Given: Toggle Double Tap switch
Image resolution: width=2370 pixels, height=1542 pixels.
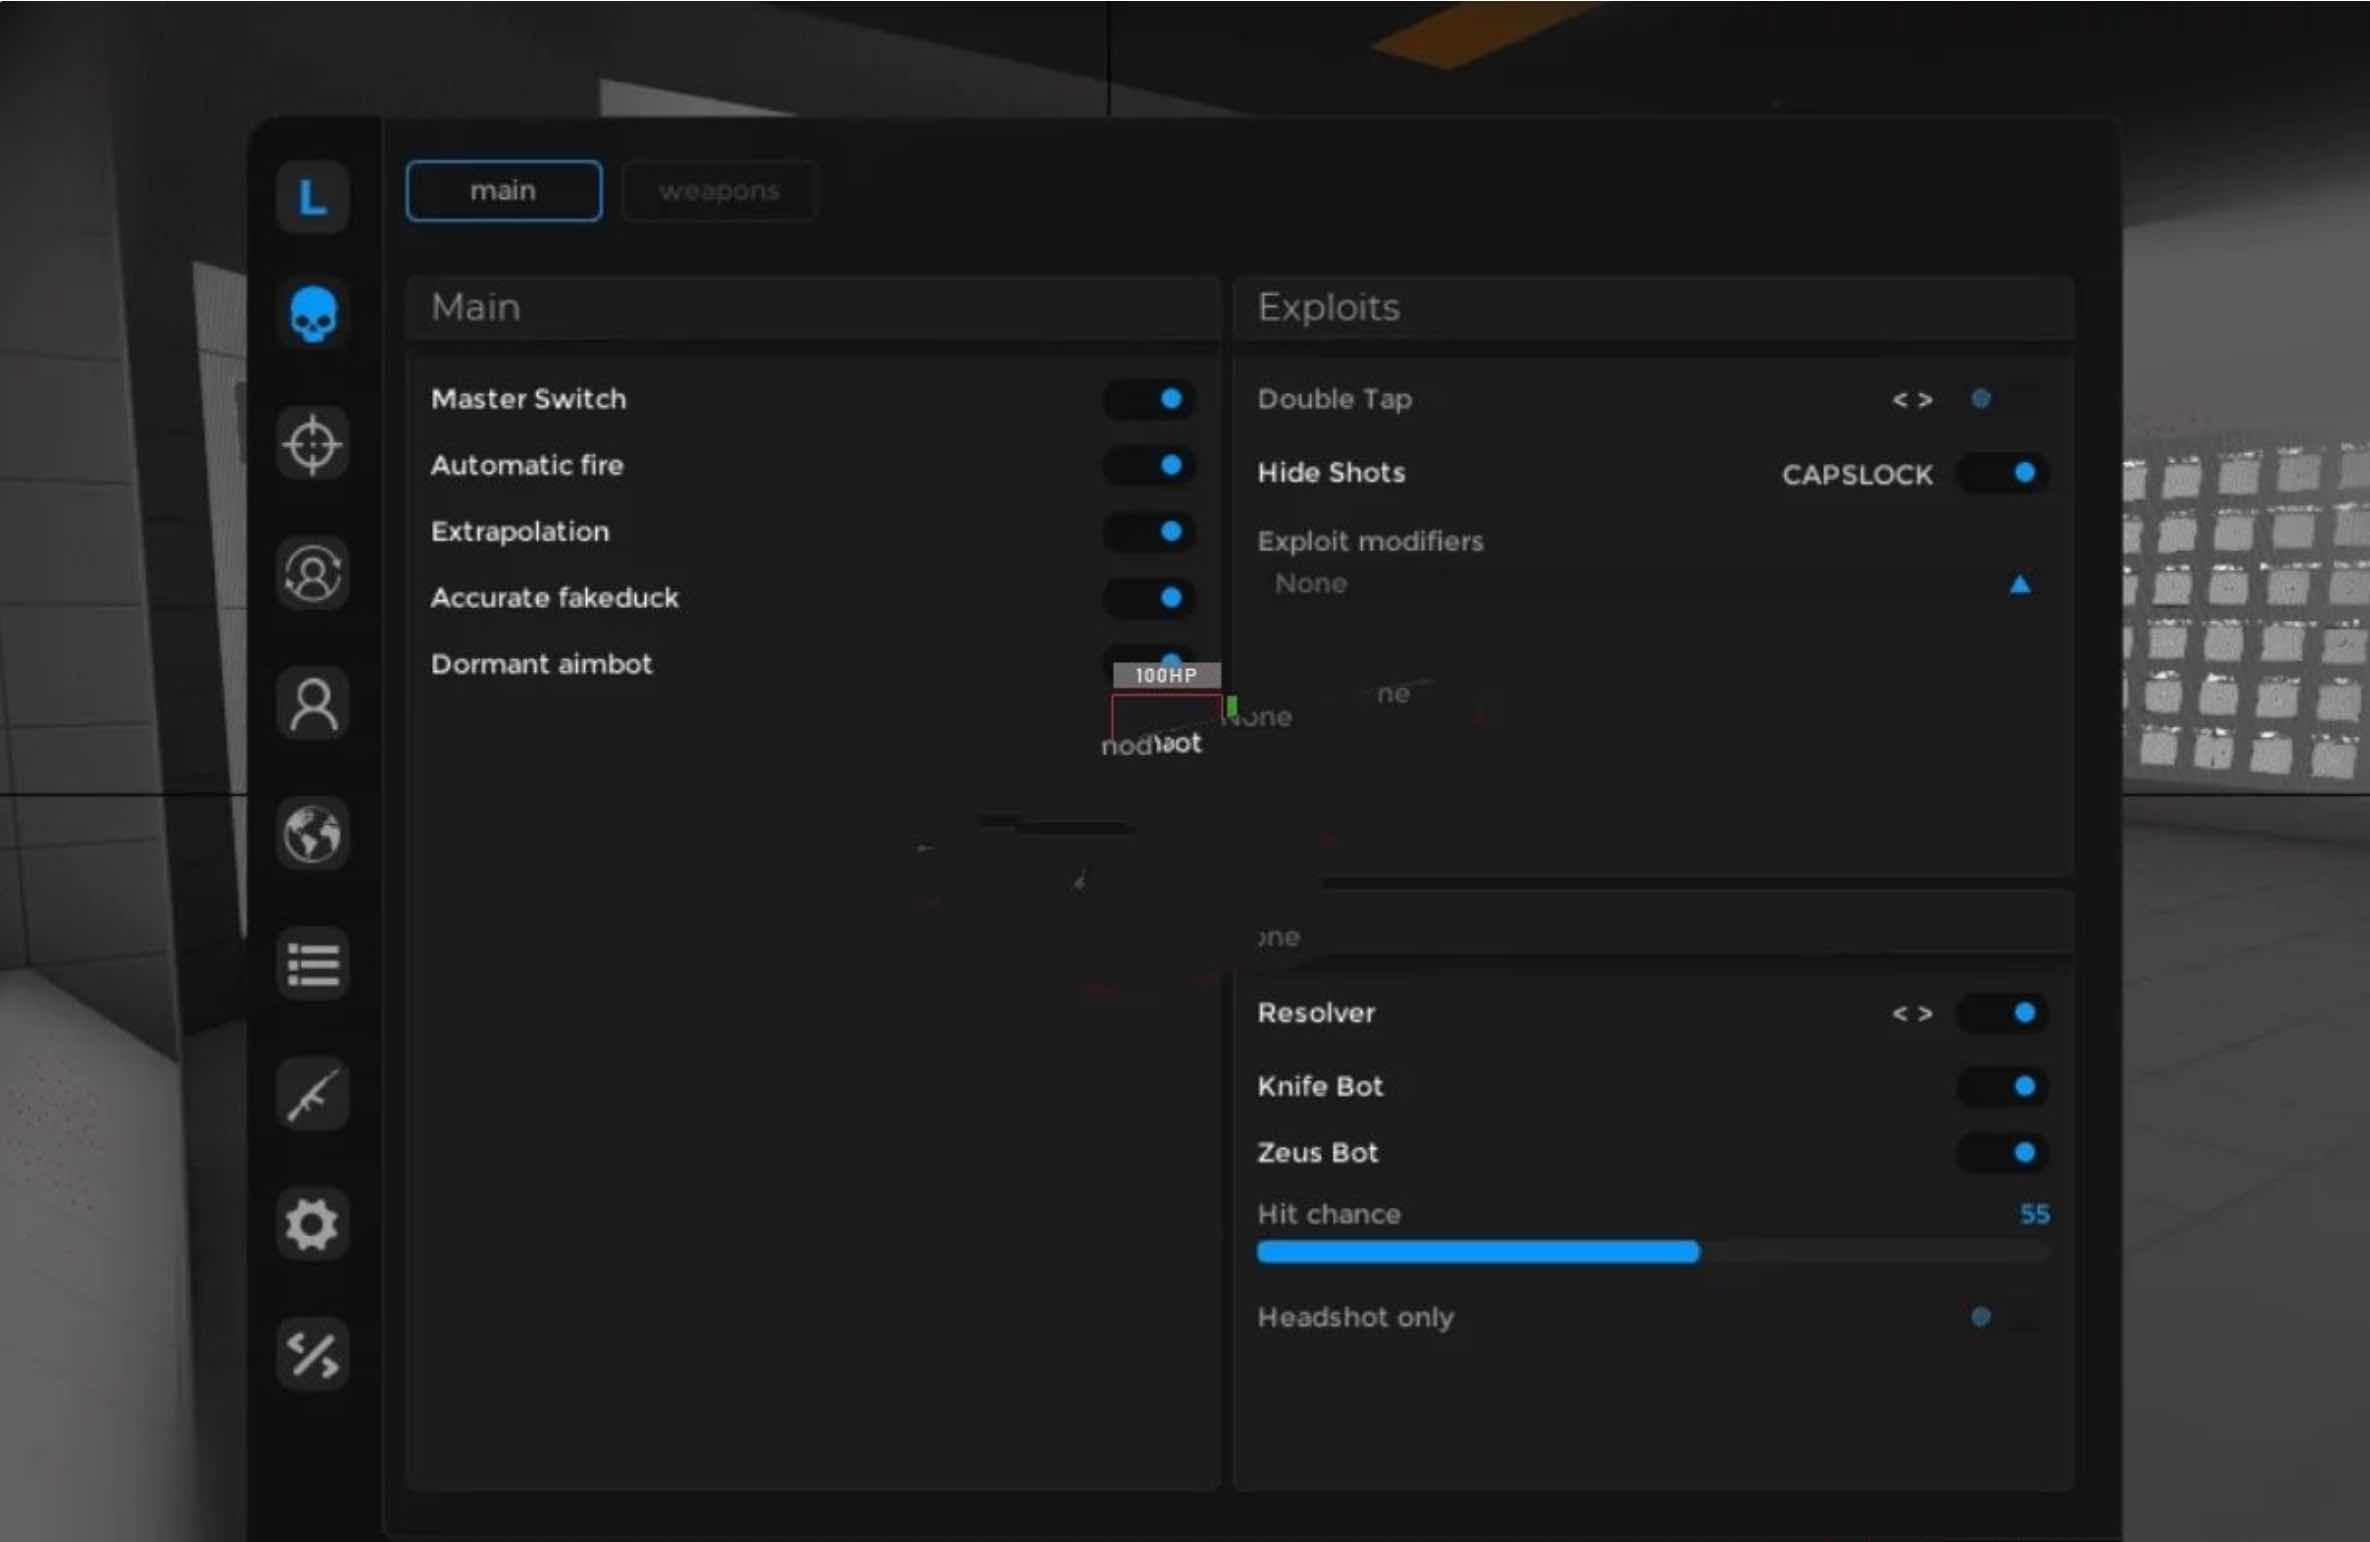Looking at the screenshot, I should 2002,399.
